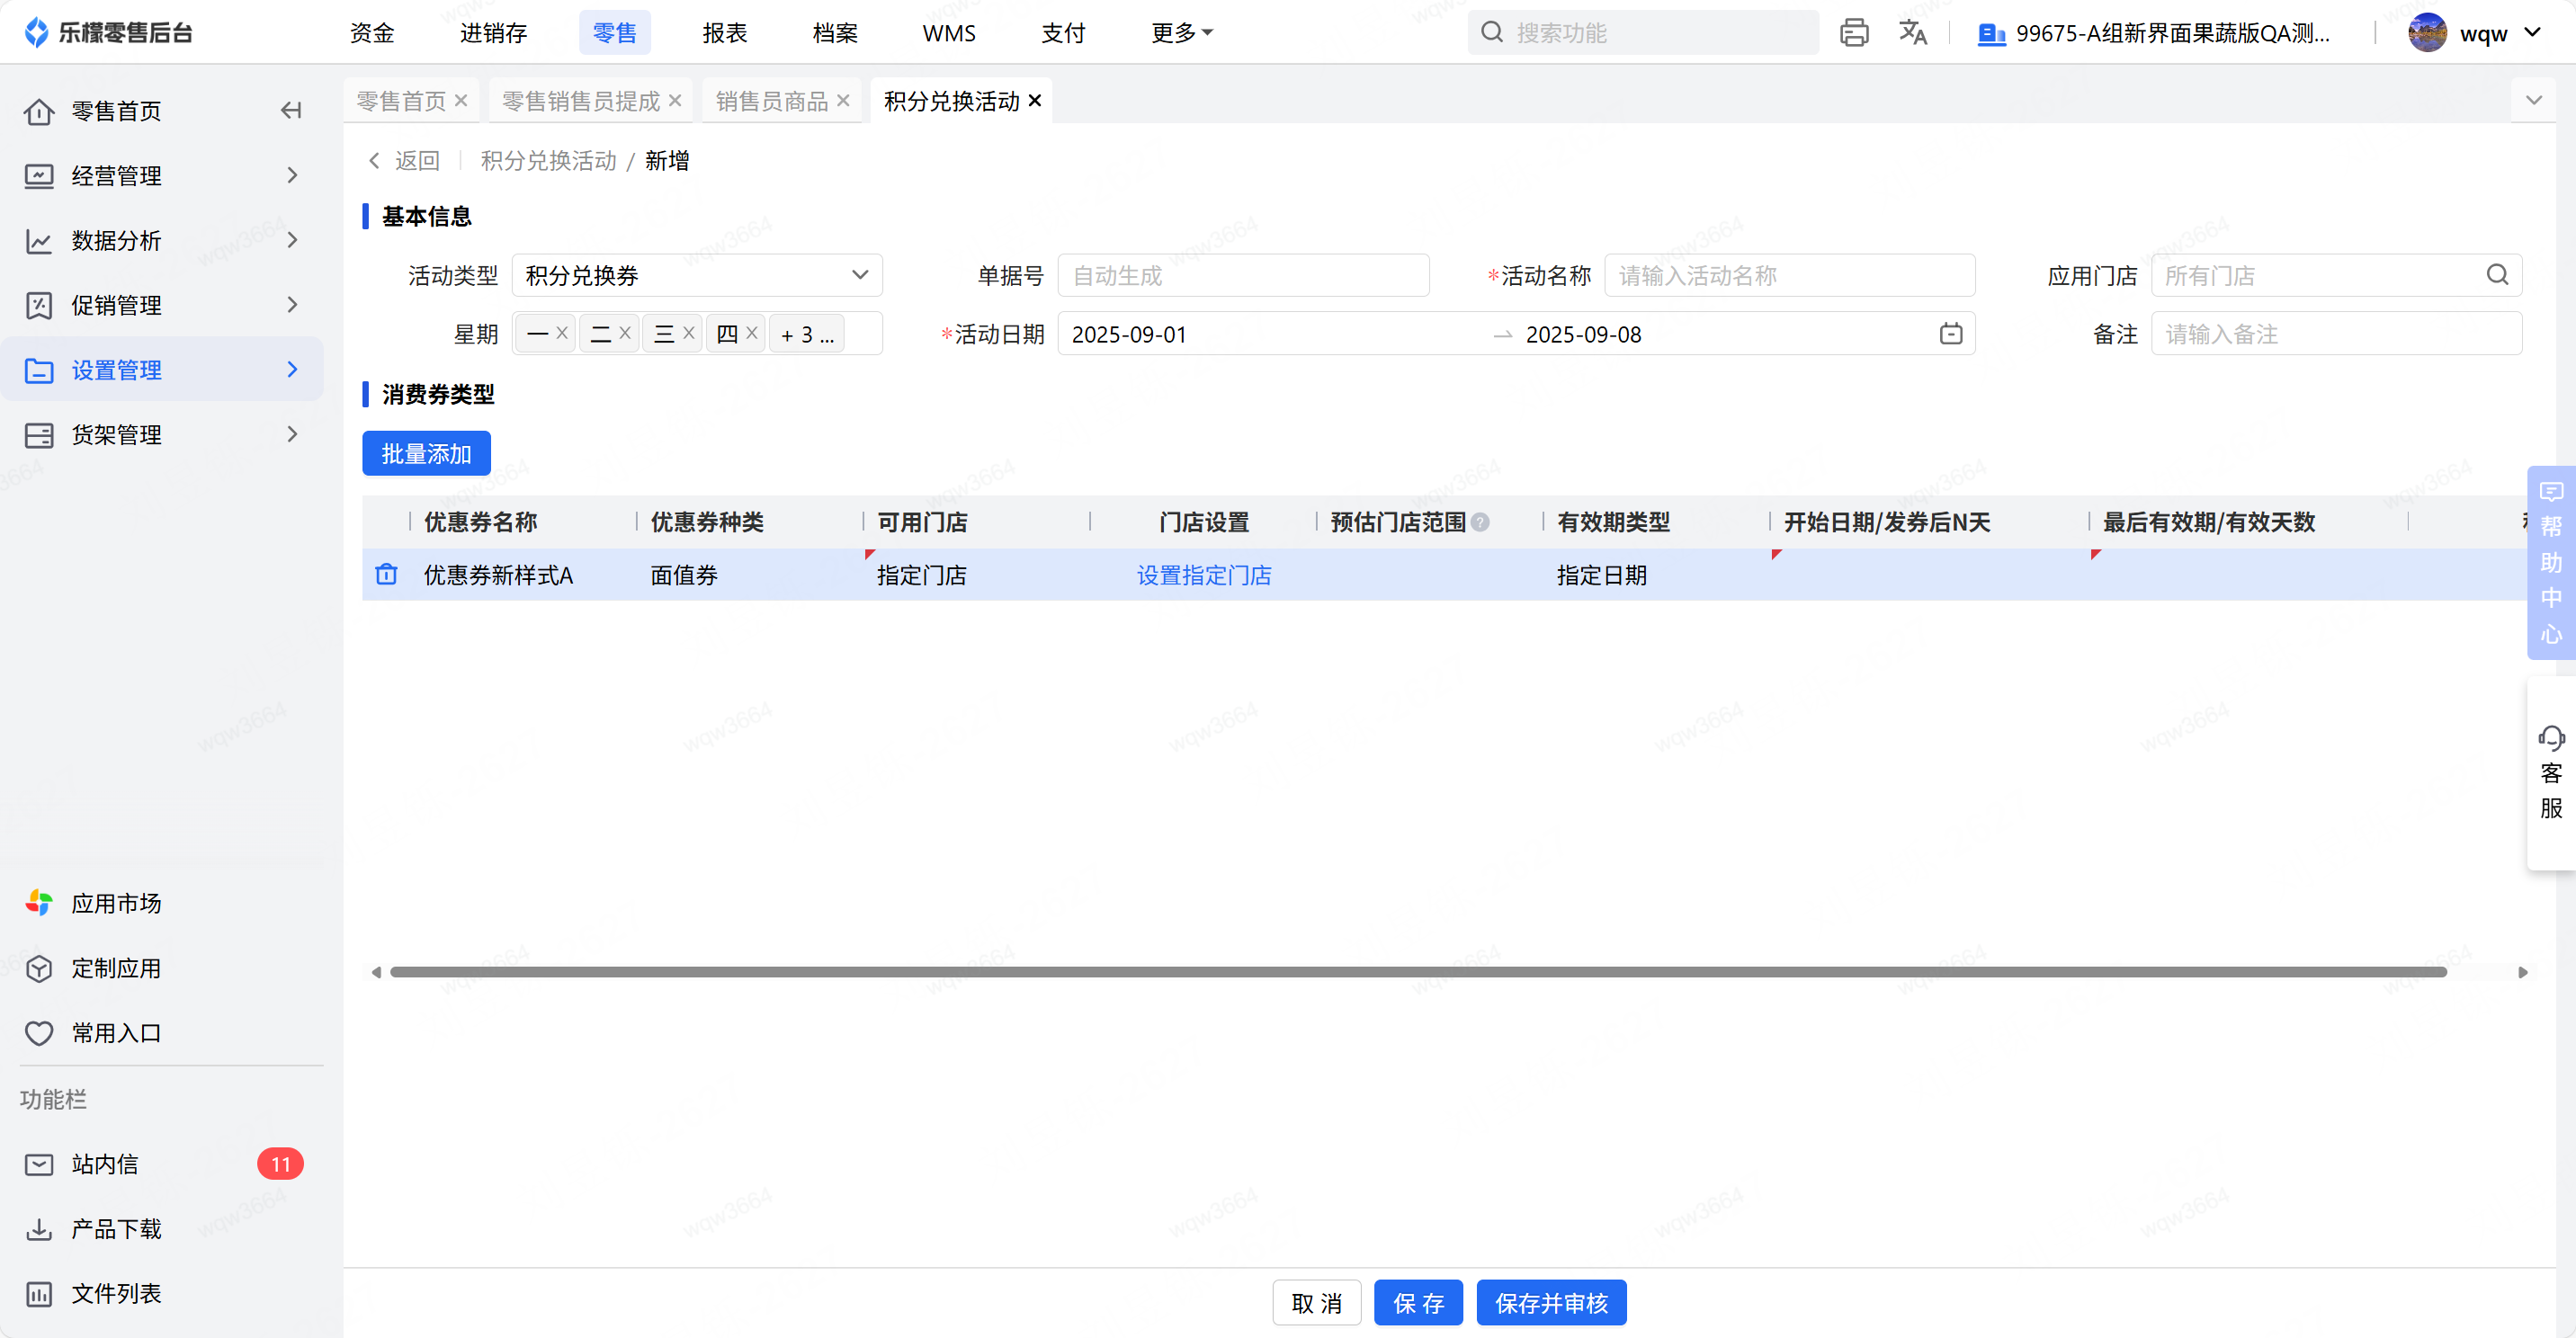The width and height of the screenshot is (2576, 1338).
Task: Open the WMS top menu
Action: click(948, 33)
